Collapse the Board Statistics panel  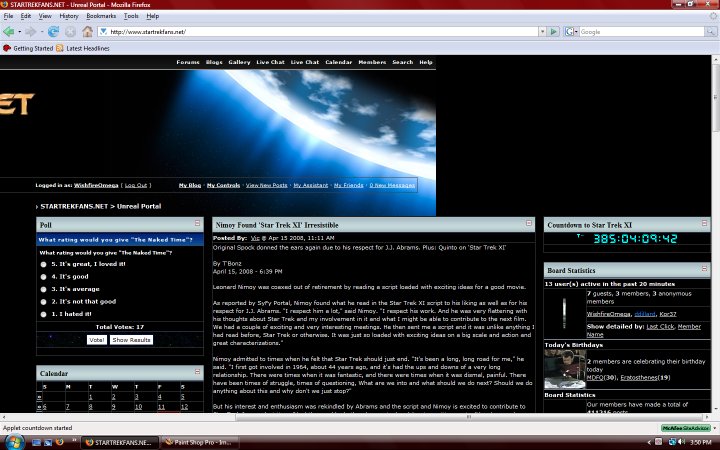pyautogui.click(x=704, y=269)
